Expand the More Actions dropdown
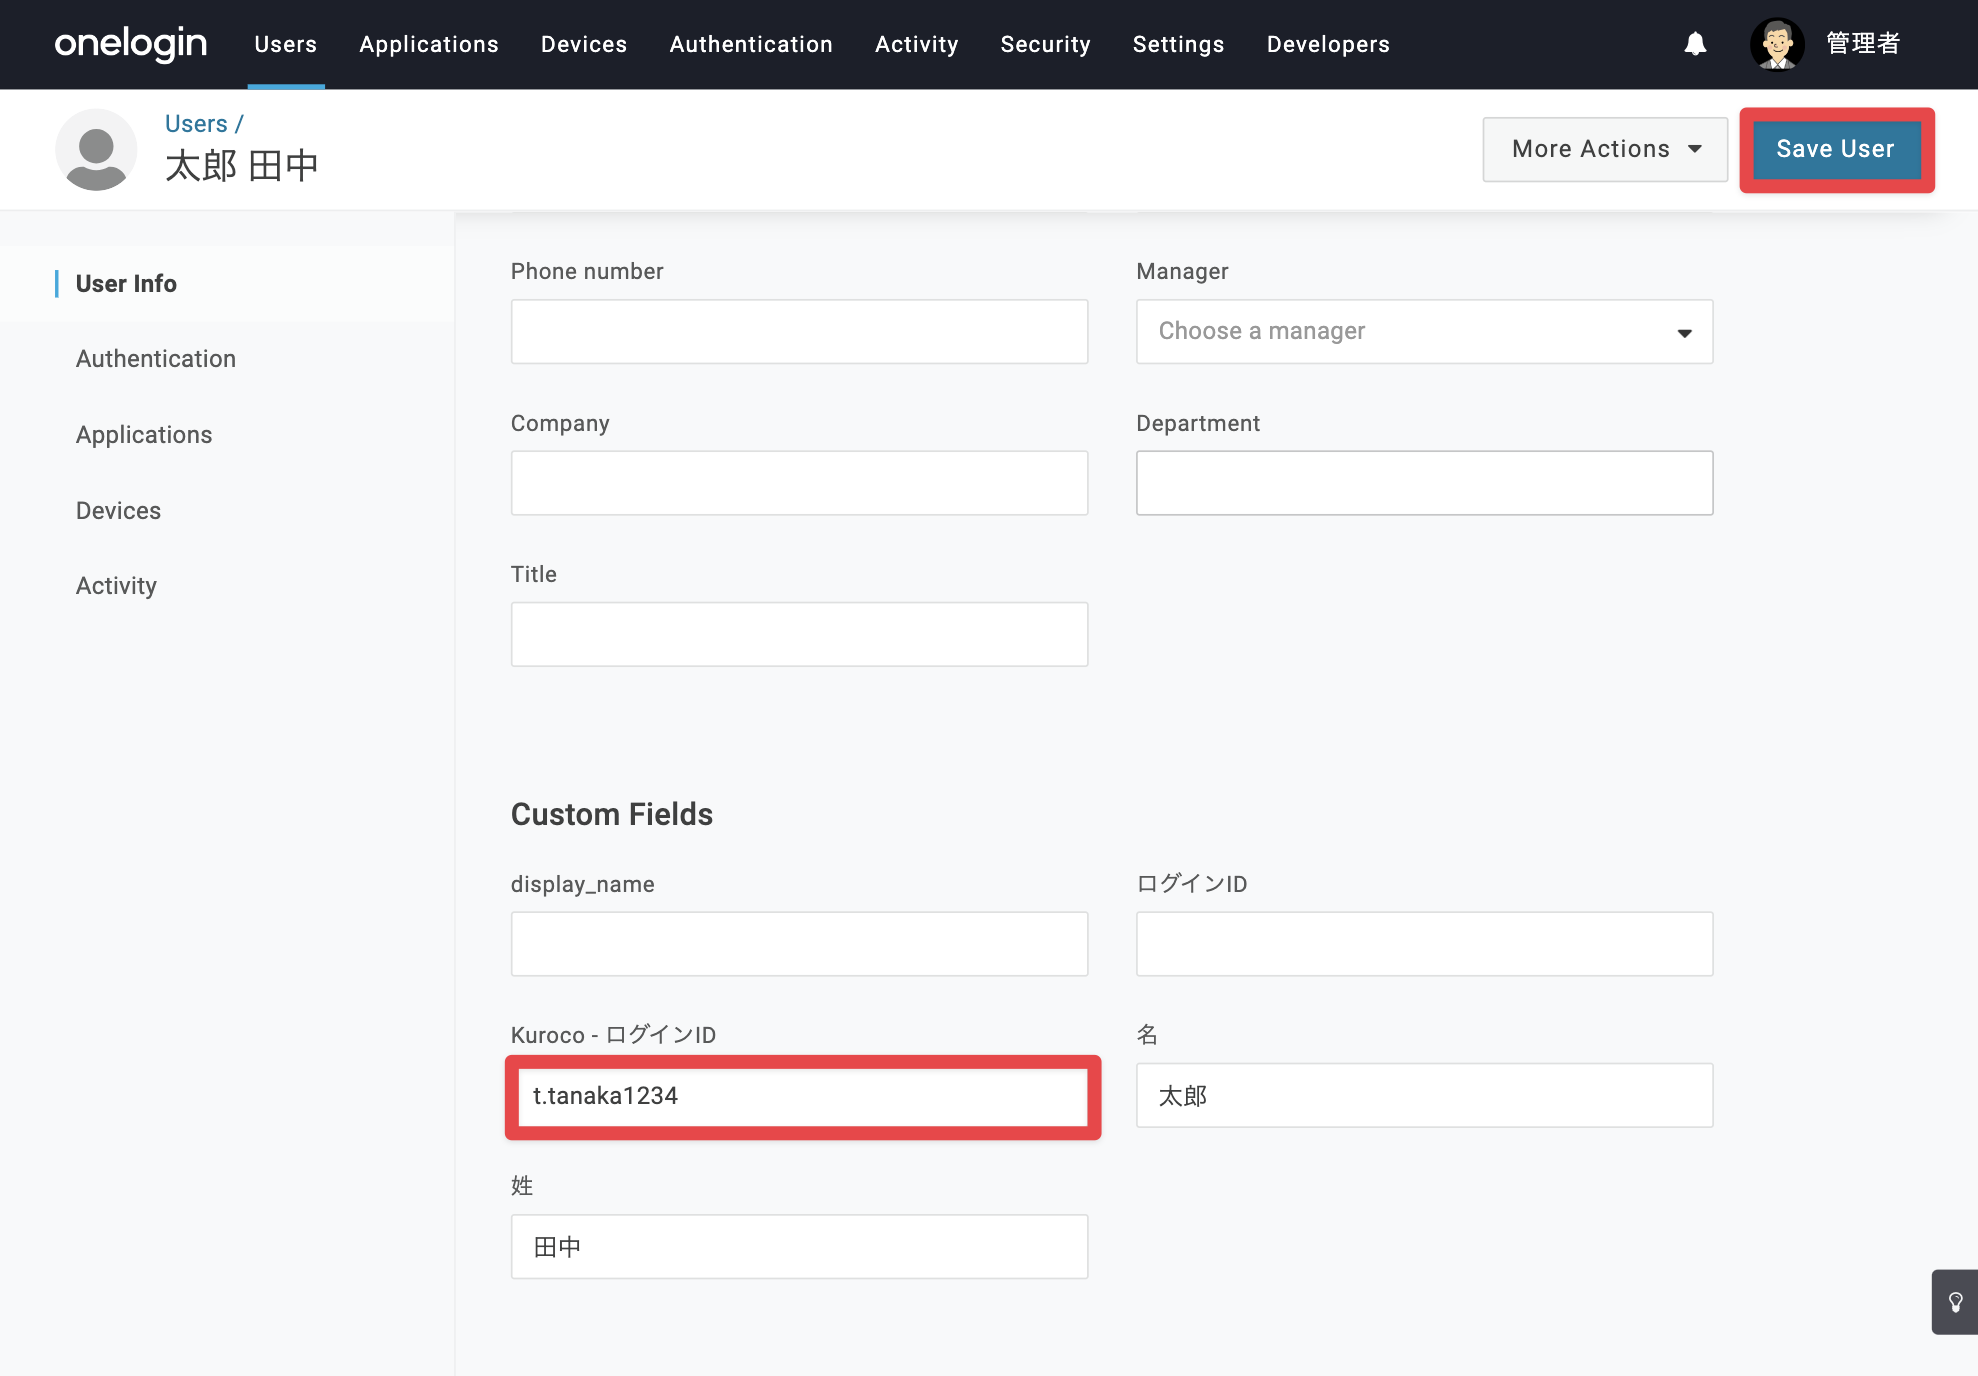The width and height of the screenshot is (1978, 1376). 1605,149
